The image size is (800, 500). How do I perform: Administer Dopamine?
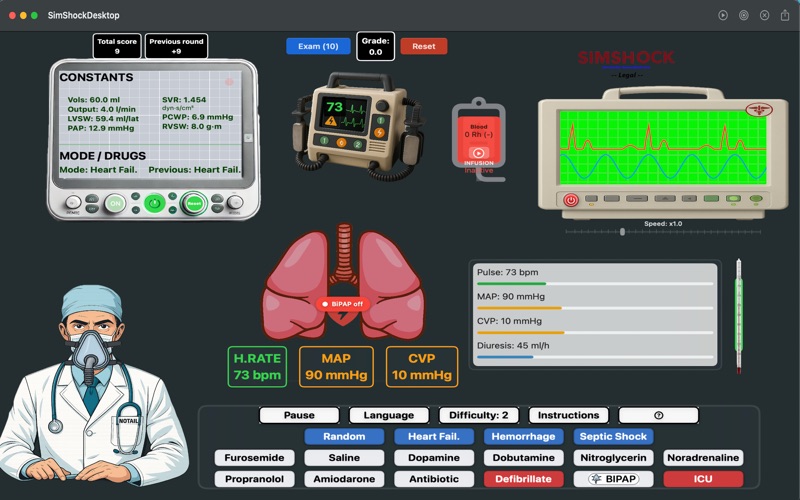click(434, 458)
